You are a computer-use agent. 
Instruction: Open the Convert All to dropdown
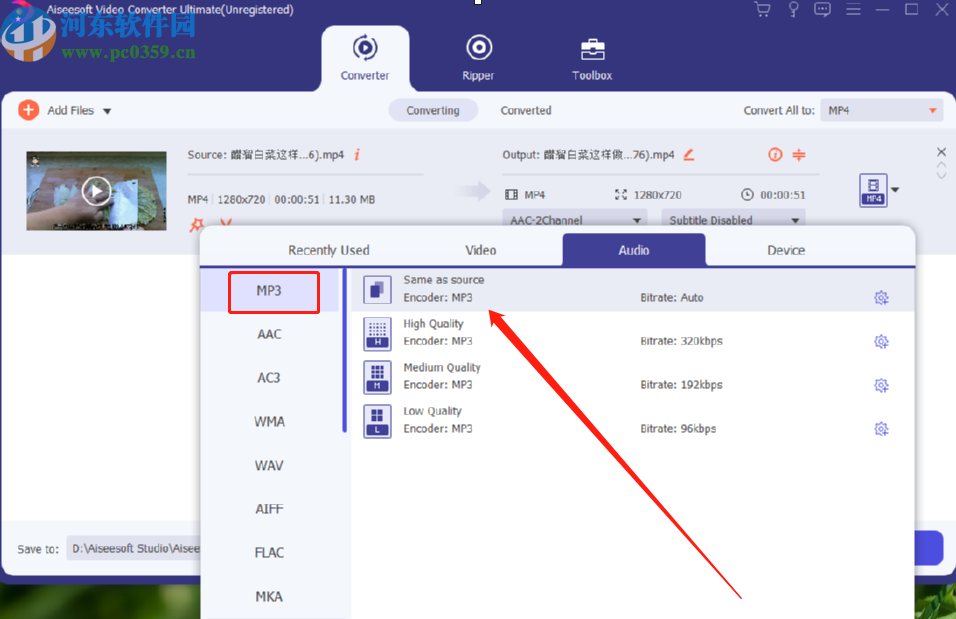point(881,110)
